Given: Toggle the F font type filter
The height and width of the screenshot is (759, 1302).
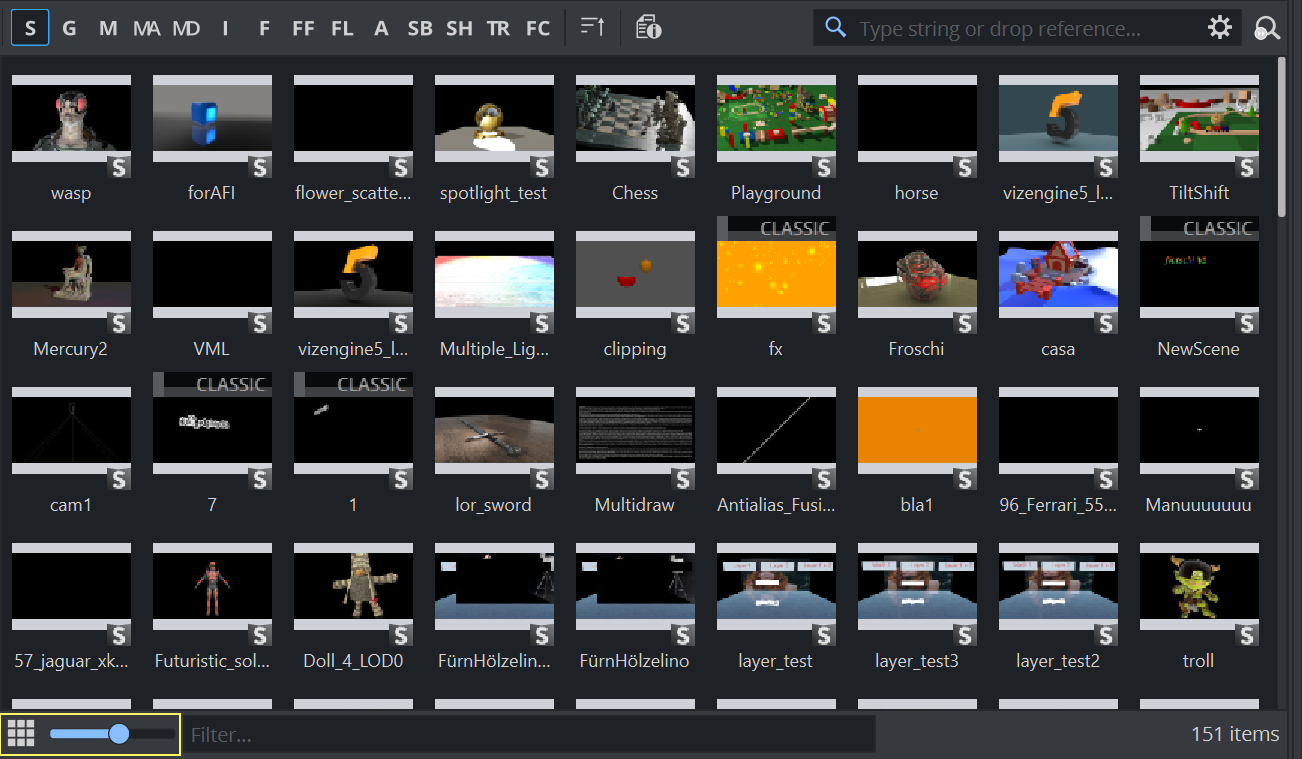Looking at the screenshot, I should click(x=264, y=28).
